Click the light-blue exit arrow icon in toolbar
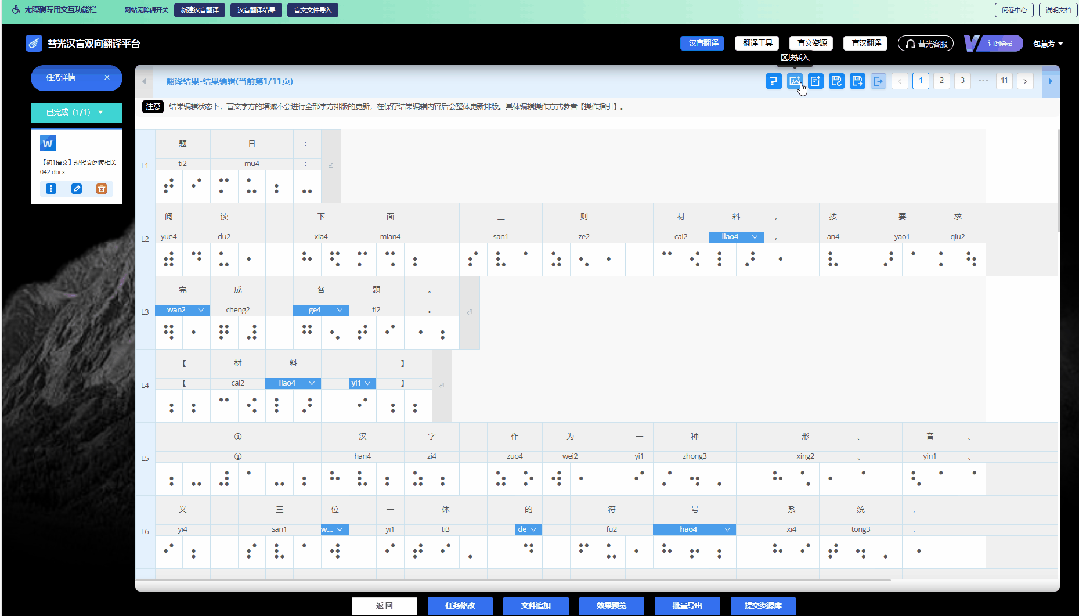This screenshot has height=616, width=1079. pos(878,81)
